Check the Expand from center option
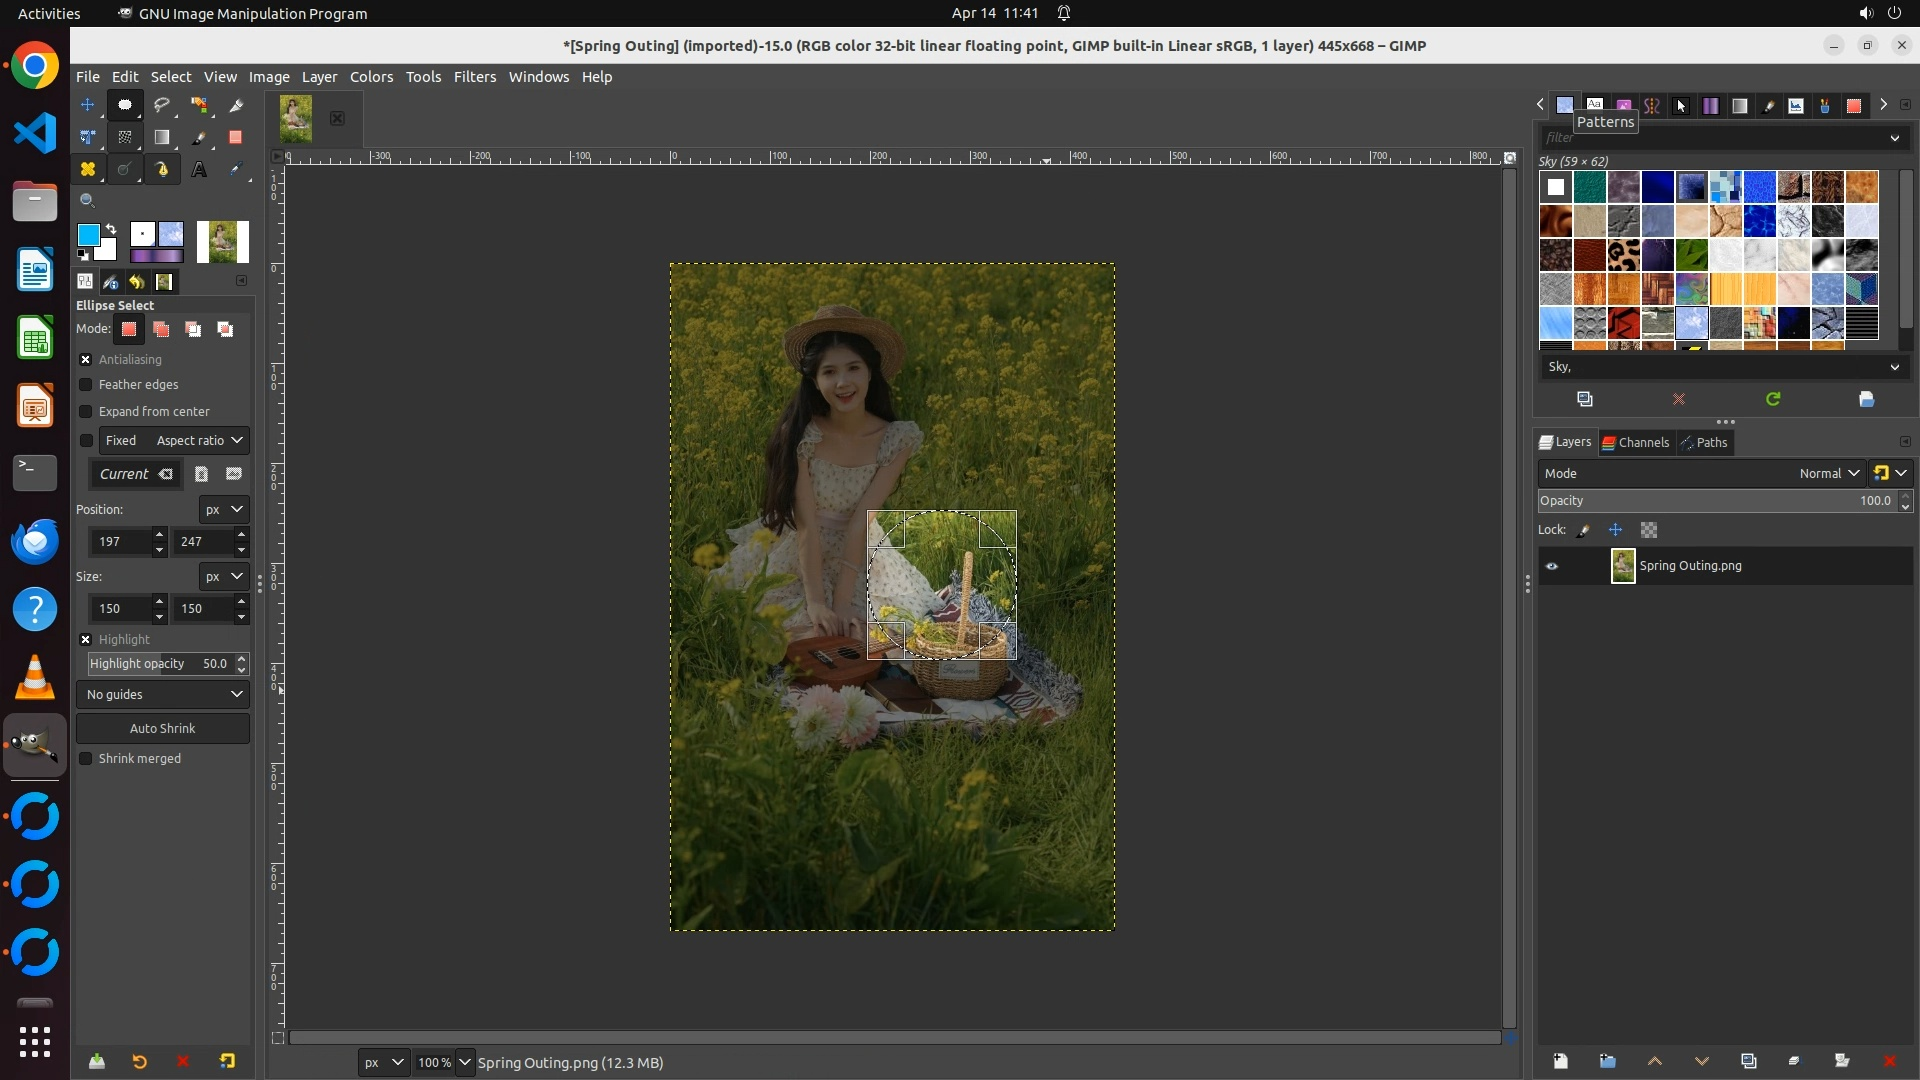 pos(86,412)
